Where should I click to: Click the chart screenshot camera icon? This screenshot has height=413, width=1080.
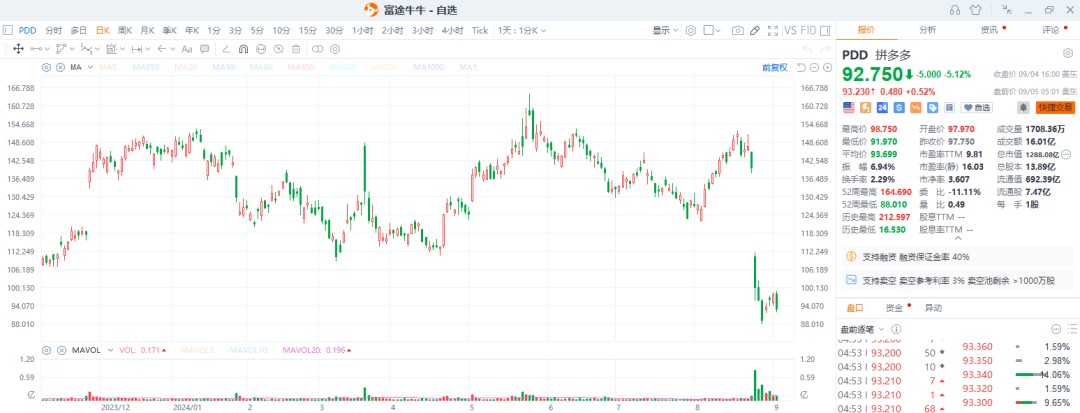[x=737, y=30]
